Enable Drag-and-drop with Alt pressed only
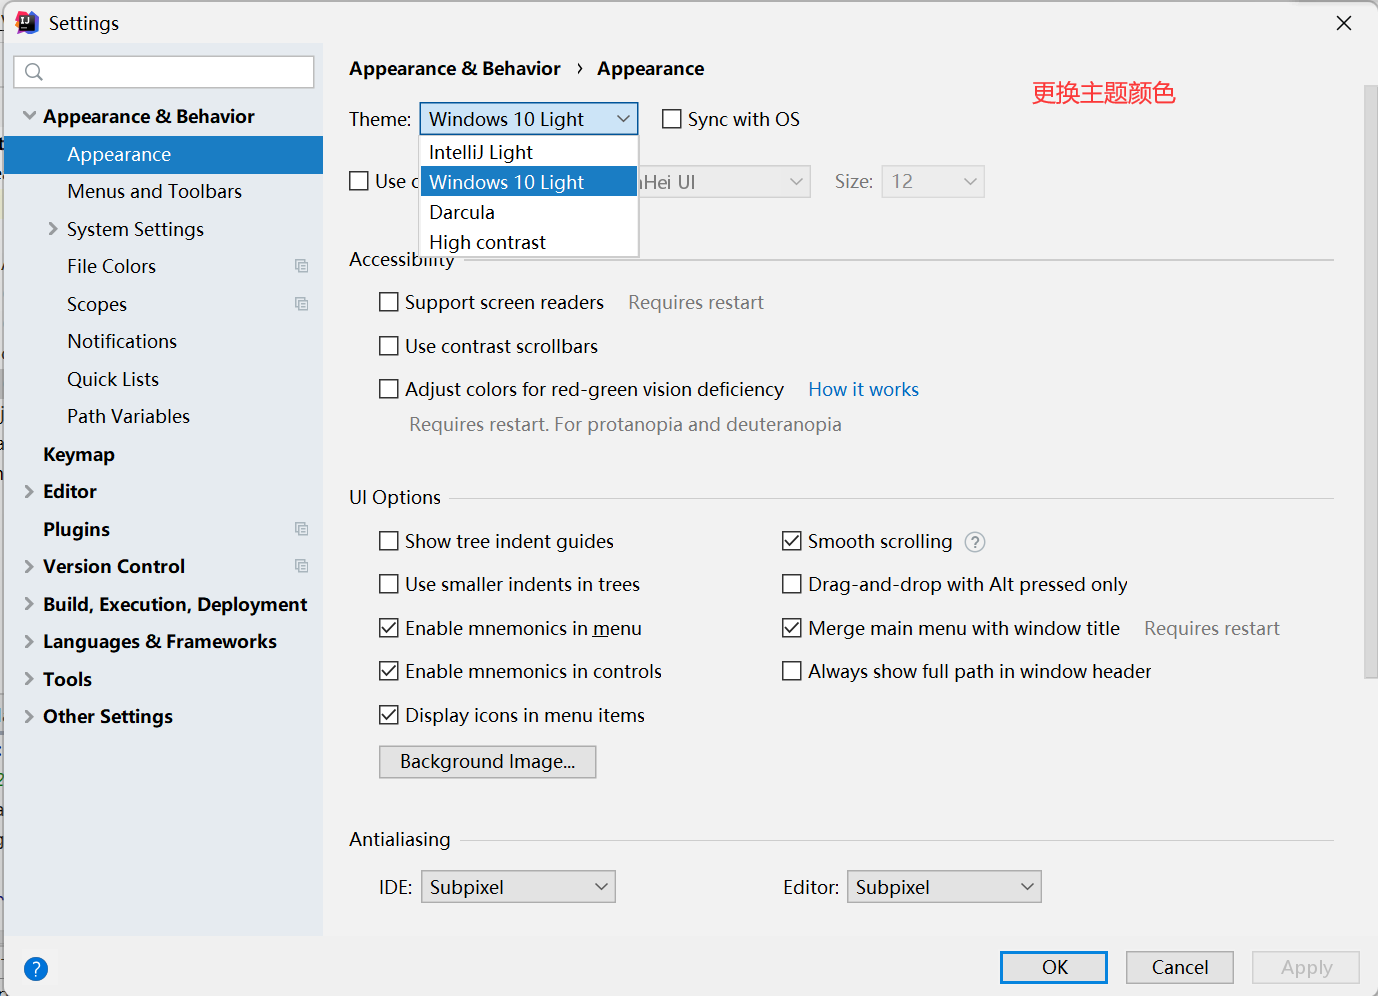The width and height of the screenshot is (1378, 996). [x=792, y=584]
